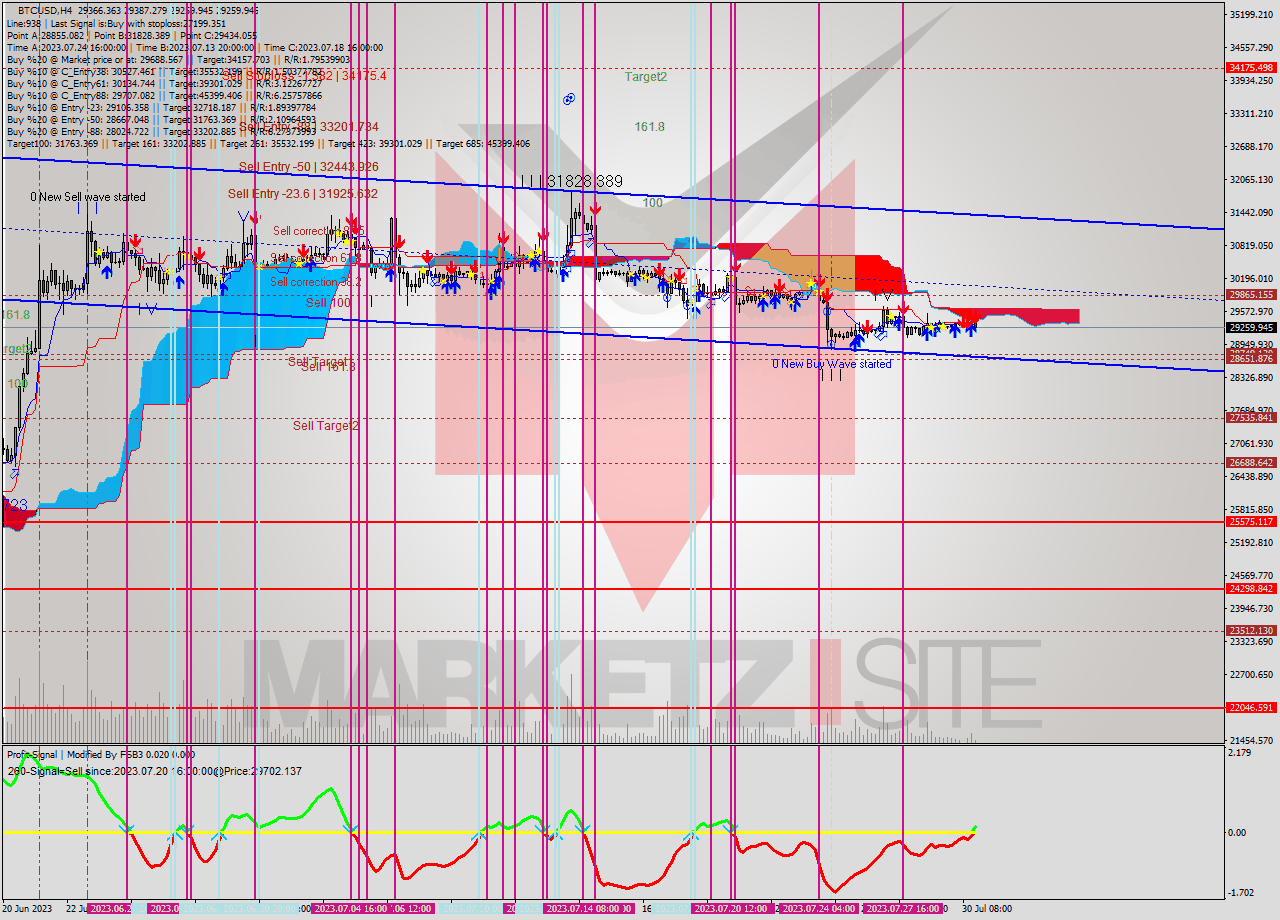Image resolution: width=1280 pixels, height=920 pixels.
Task: Click the '0 New Buy Wave started' label
Action: [831, 364]
